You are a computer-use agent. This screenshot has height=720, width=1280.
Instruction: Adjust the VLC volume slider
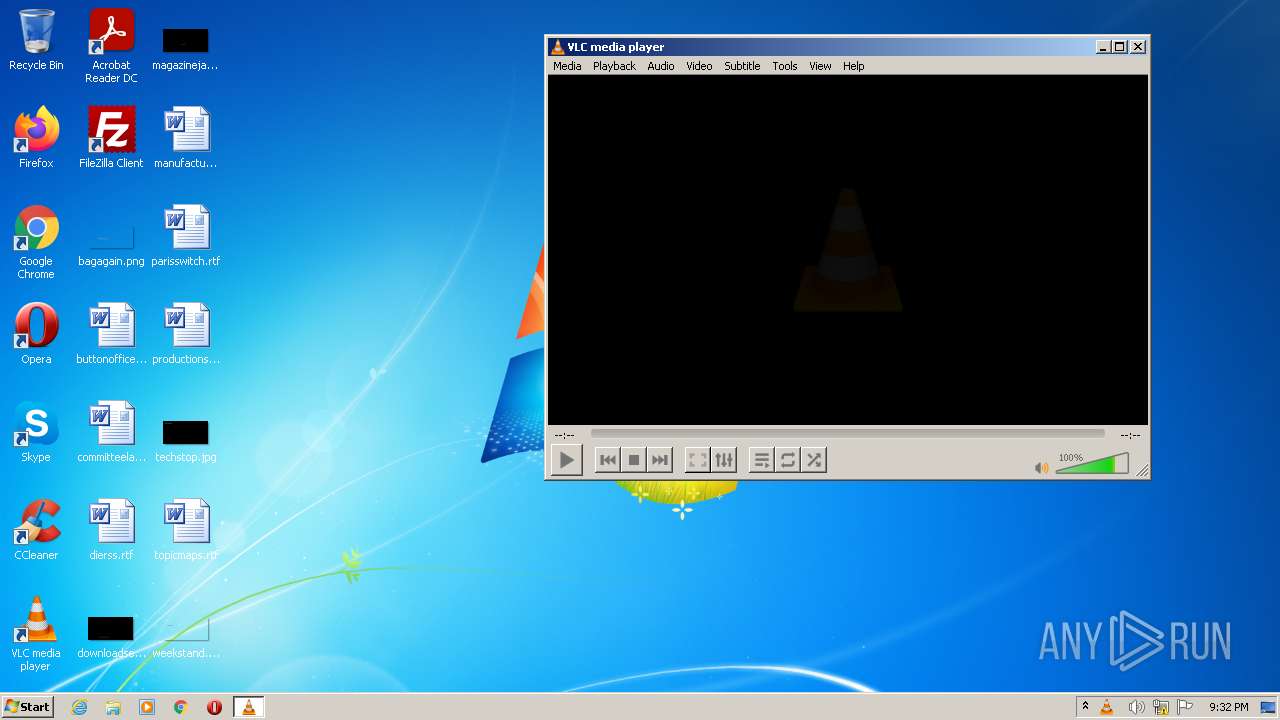(1092, 464)
